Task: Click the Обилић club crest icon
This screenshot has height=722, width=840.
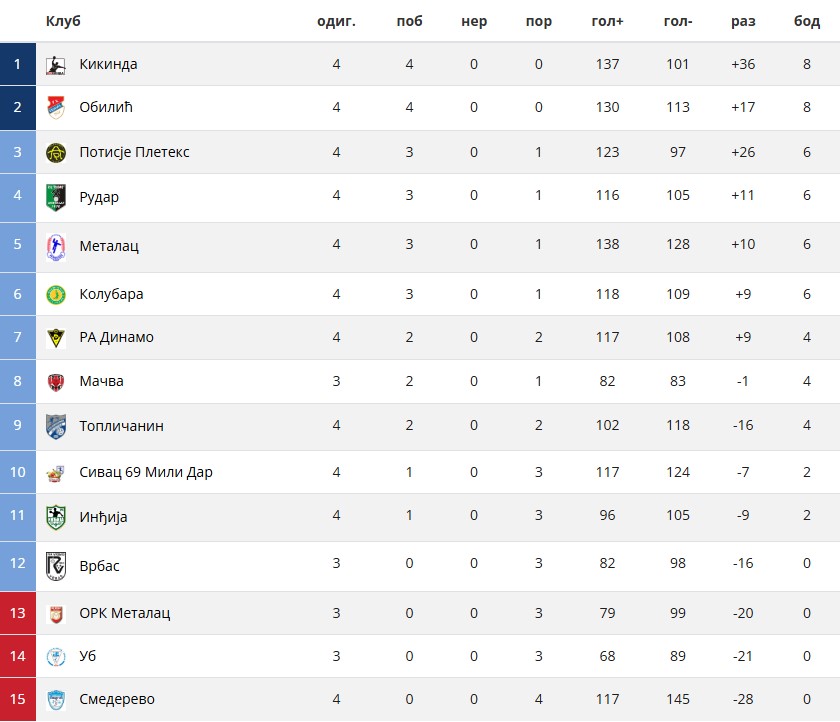Action: [56, 108]
